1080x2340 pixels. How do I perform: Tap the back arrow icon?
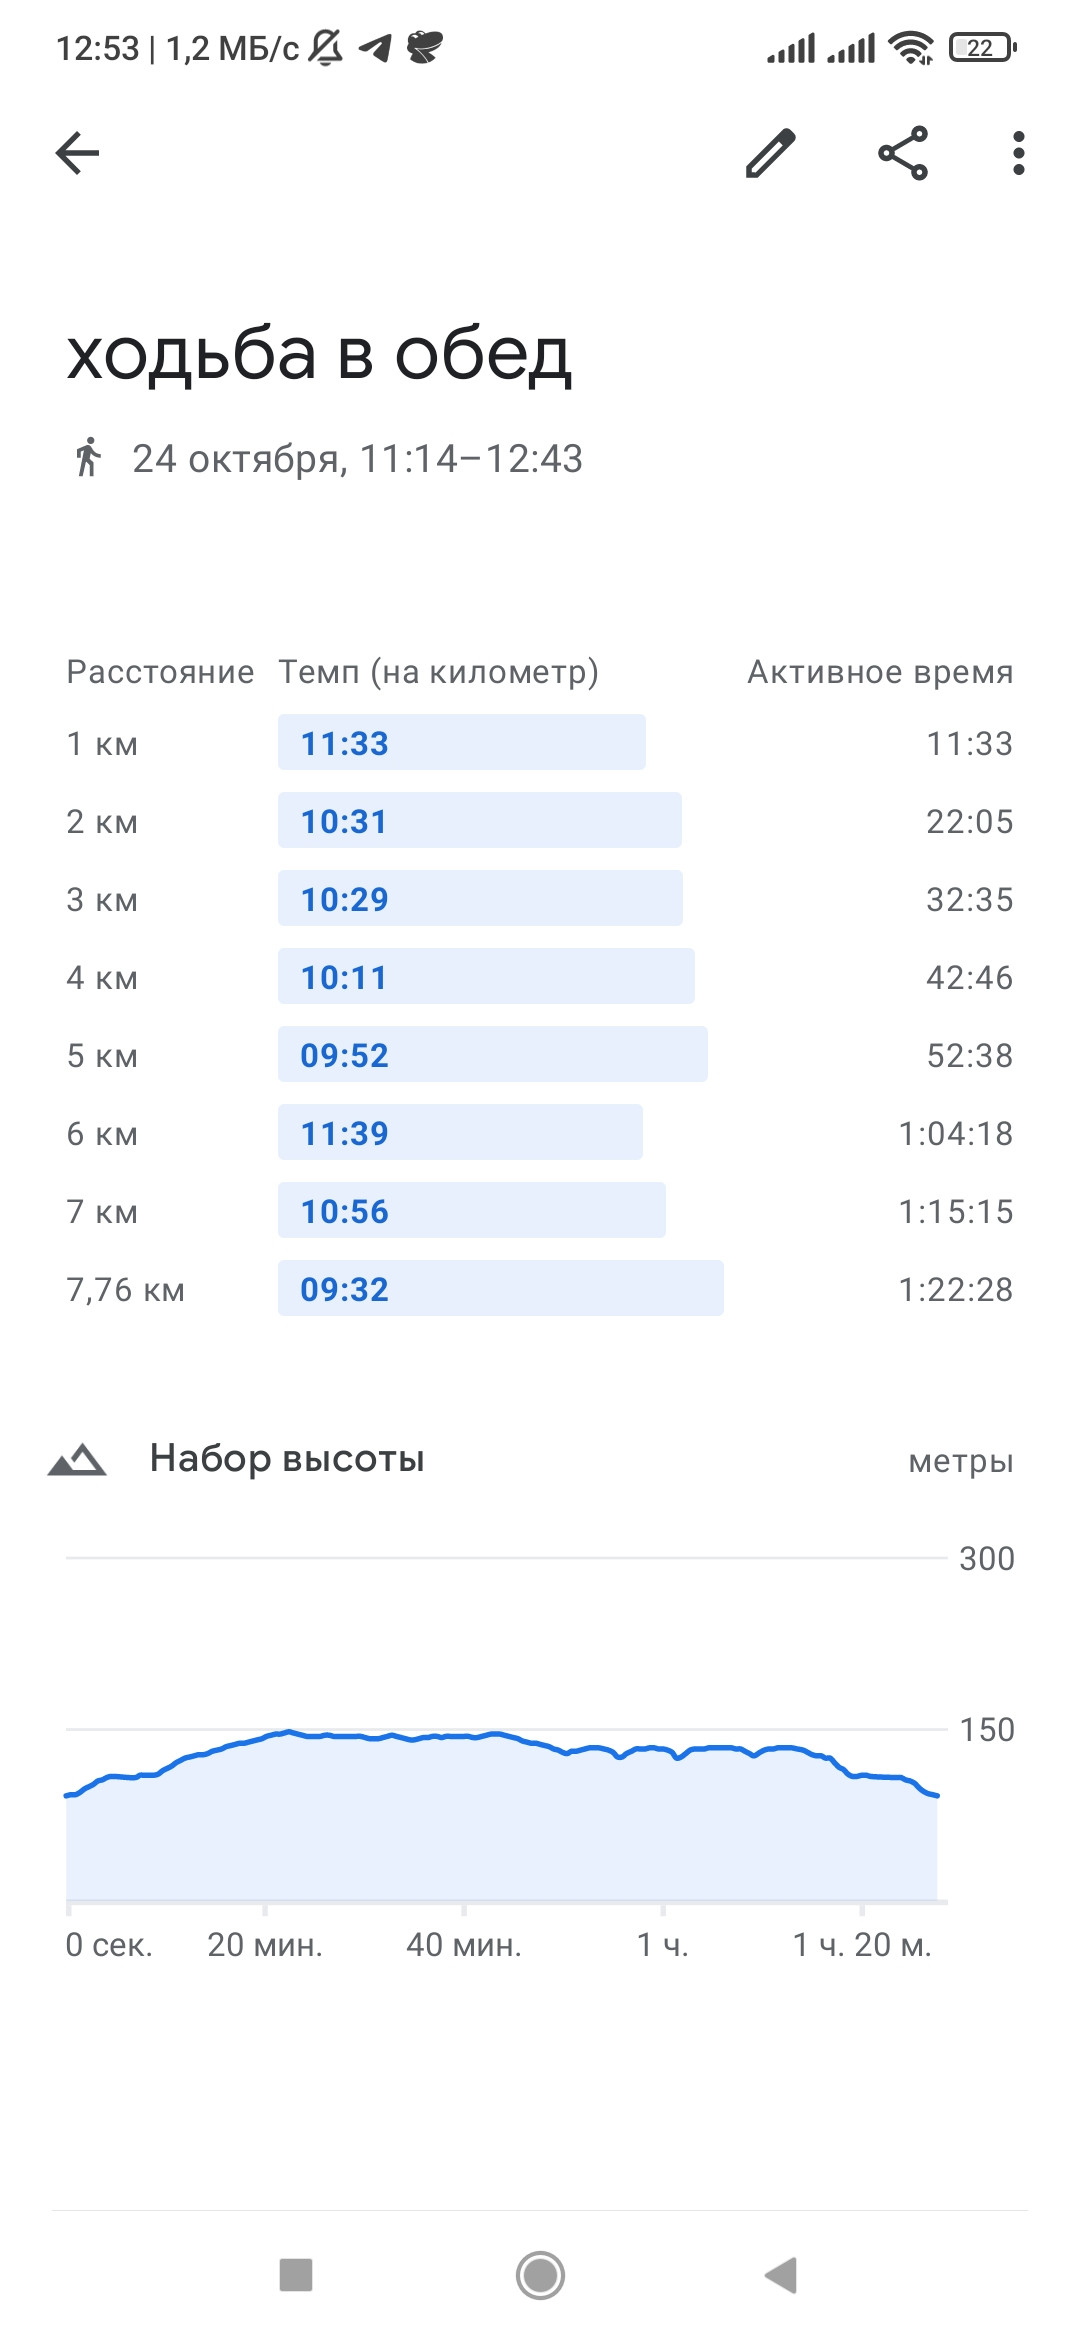[x=77, y=153]
